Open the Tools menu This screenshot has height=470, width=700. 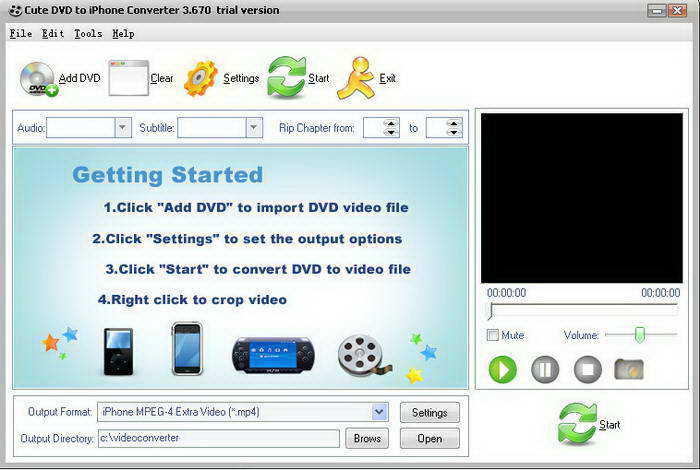pyautogui.click(x=88, y=33)
